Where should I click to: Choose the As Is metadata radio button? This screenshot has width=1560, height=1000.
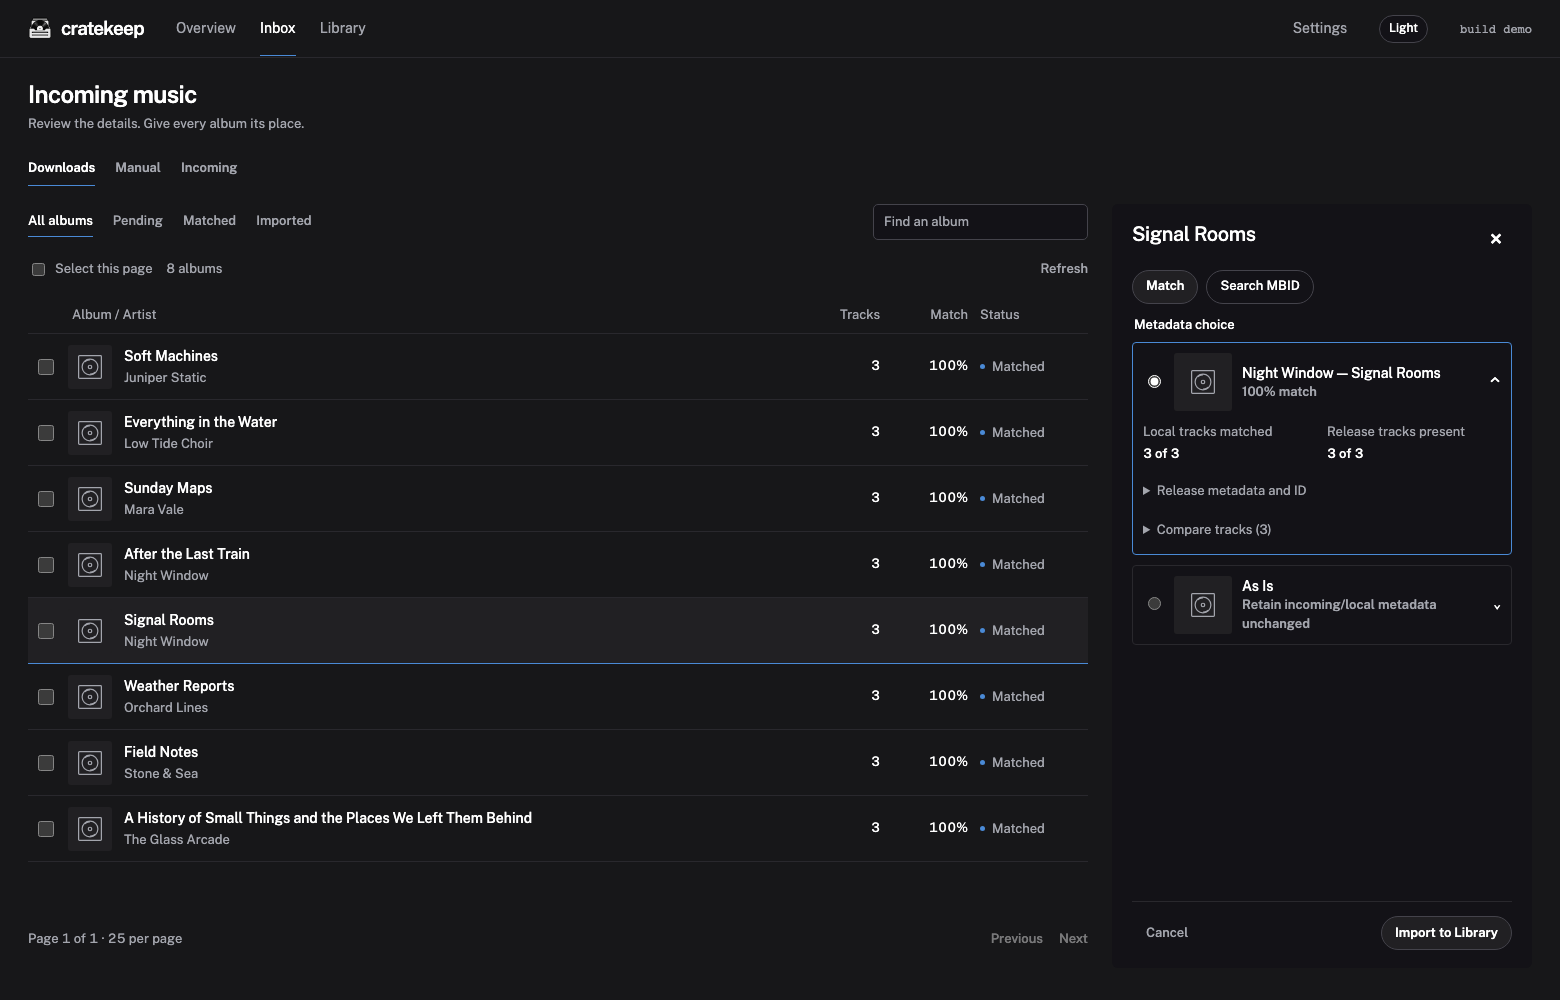(1154, 604)
